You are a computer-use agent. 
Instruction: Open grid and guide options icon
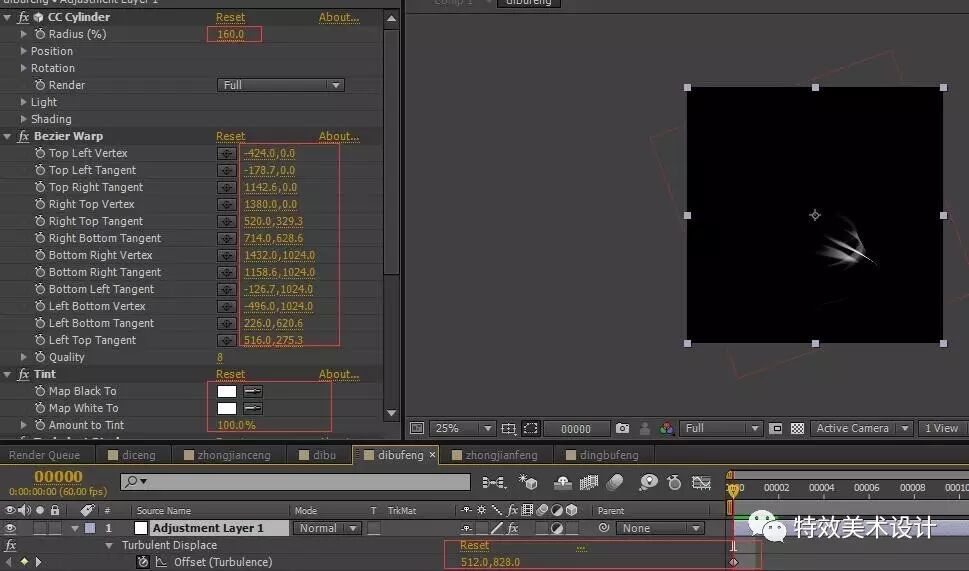(508, 428)
